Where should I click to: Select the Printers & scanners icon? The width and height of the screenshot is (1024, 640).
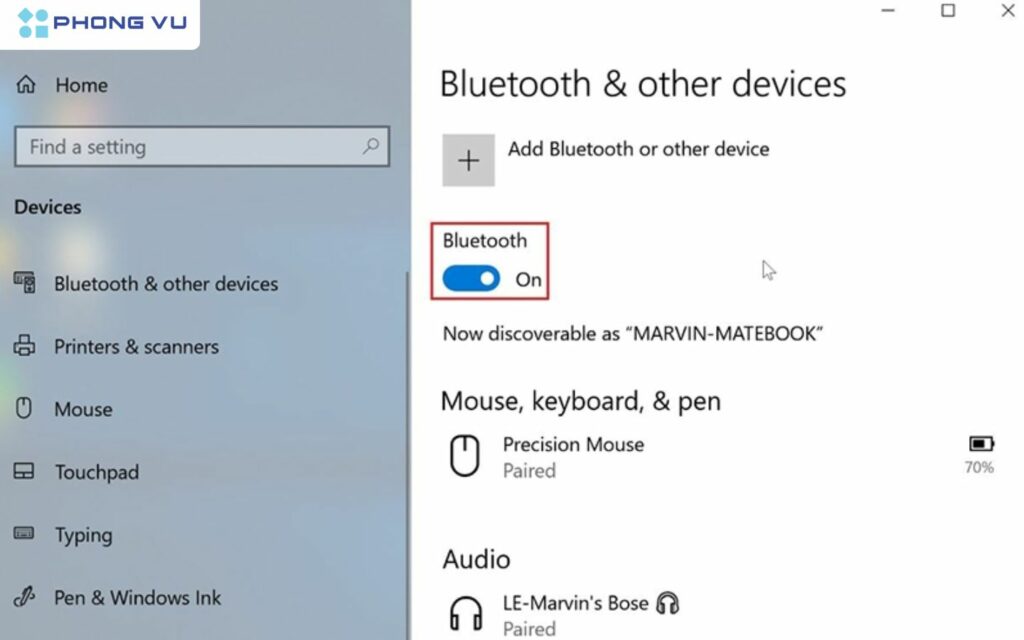coord(24,346)
